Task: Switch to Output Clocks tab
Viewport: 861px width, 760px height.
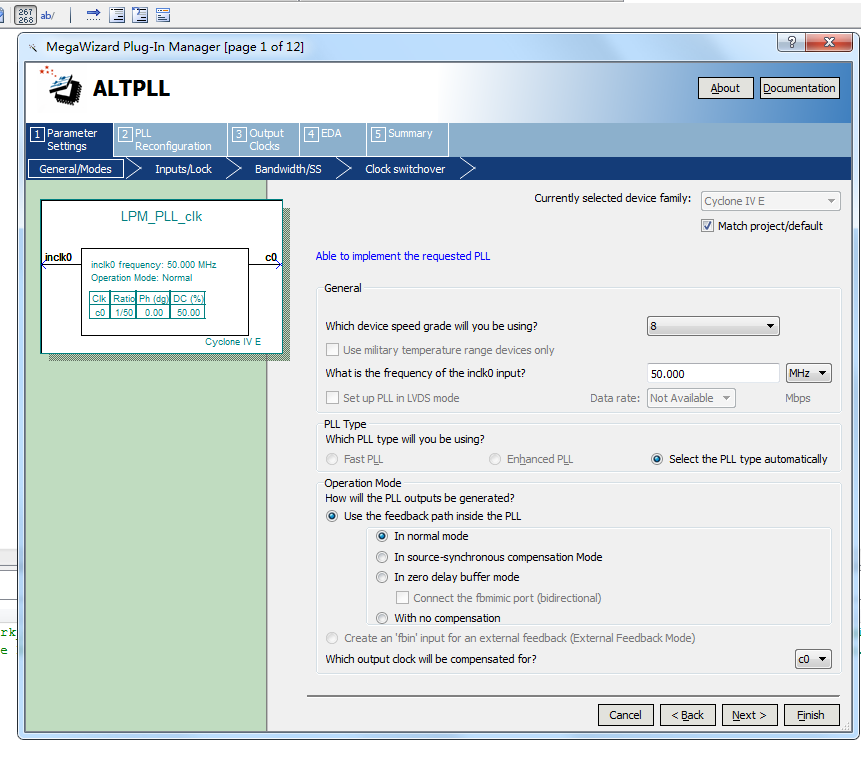Action: (264, 139)
